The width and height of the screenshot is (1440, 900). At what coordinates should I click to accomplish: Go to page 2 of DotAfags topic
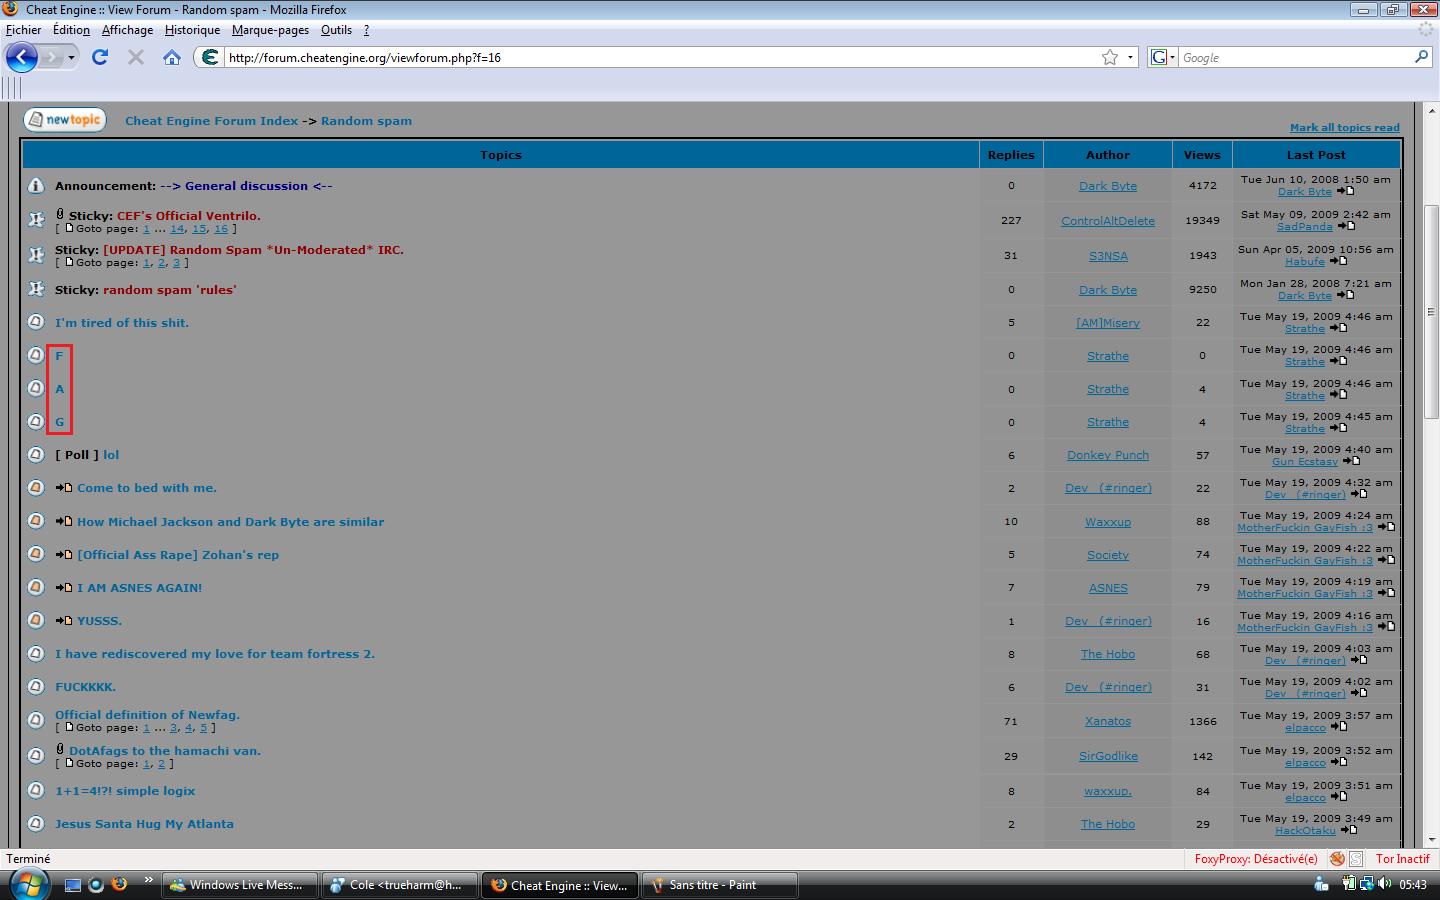click(x=161, y=764)
